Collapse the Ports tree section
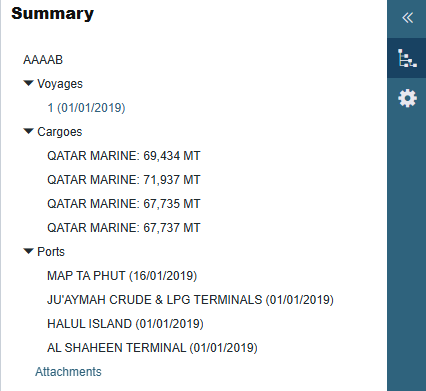The height and width of the screenshot is (391, 426). (29, 251)
